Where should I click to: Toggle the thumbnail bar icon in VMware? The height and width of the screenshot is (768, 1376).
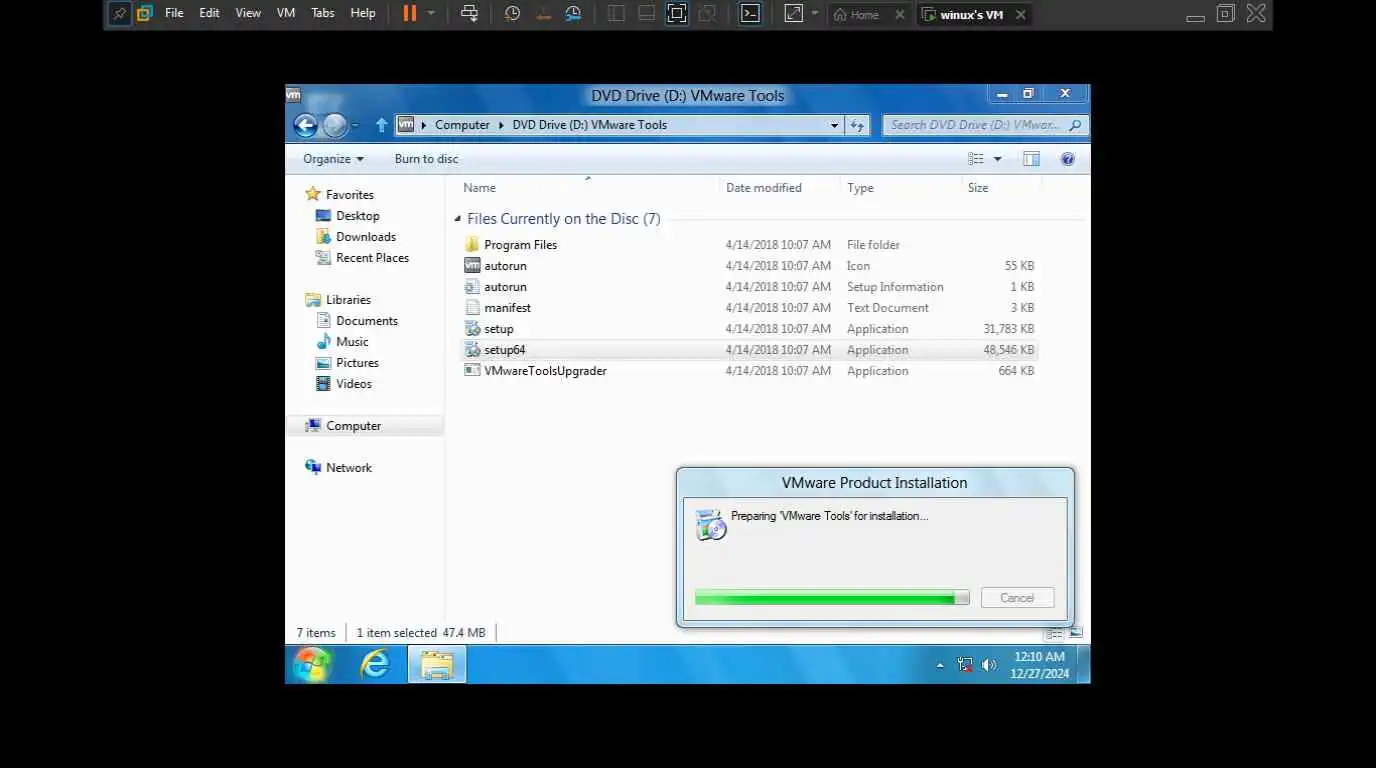click(646, 14)
